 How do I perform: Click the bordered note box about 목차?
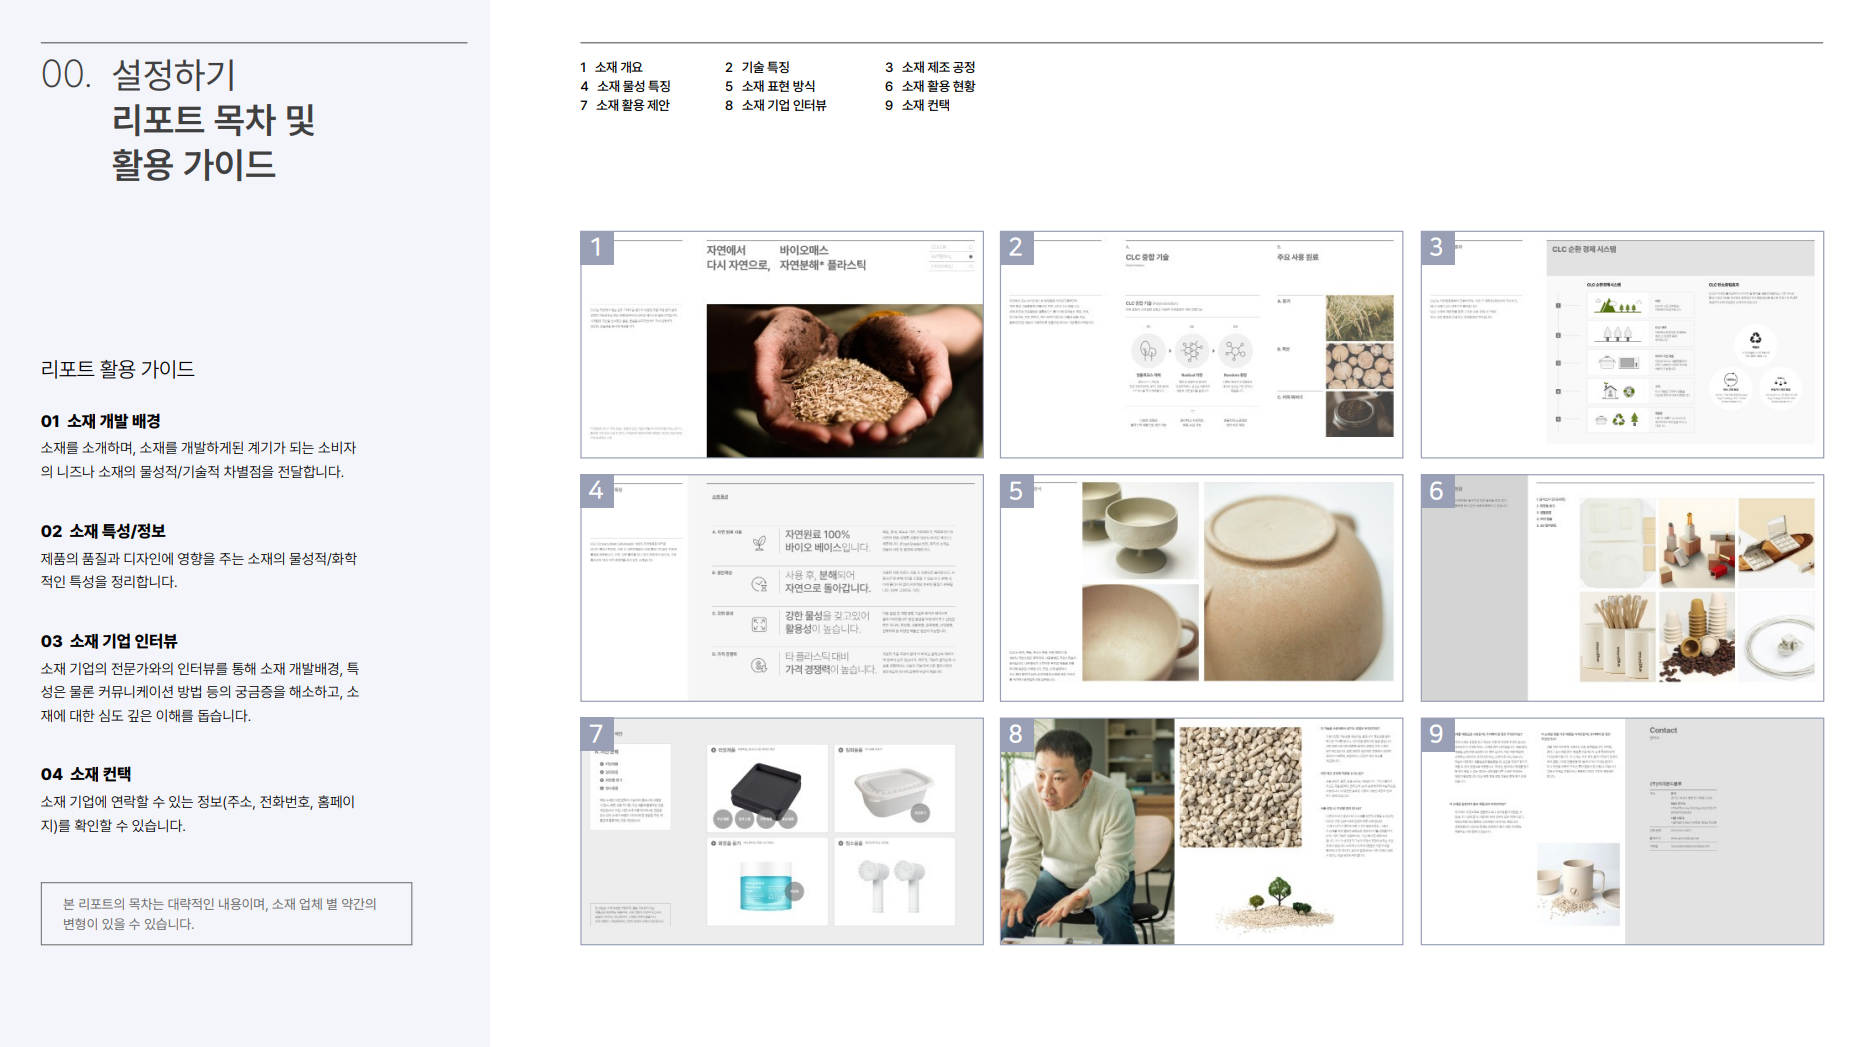226,913
